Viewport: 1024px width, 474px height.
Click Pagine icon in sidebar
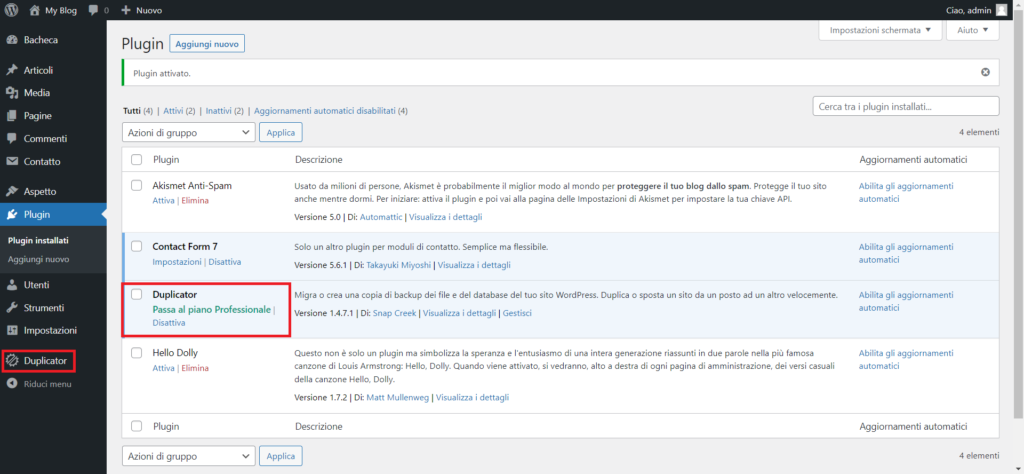click(12, 116)
